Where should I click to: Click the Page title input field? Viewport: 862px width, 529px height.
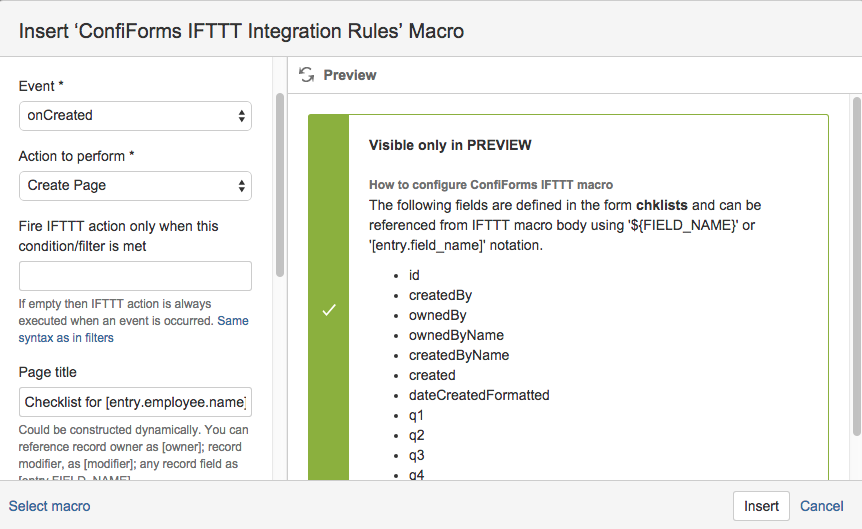pyautogui.click(x=135, y=402)
